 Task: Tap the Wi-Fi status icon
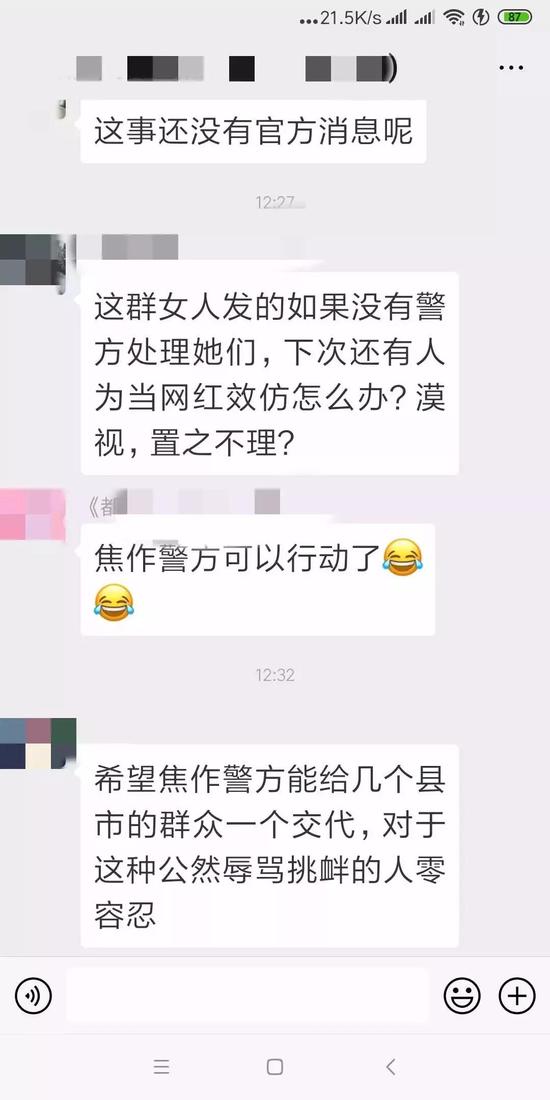point(455,18)
